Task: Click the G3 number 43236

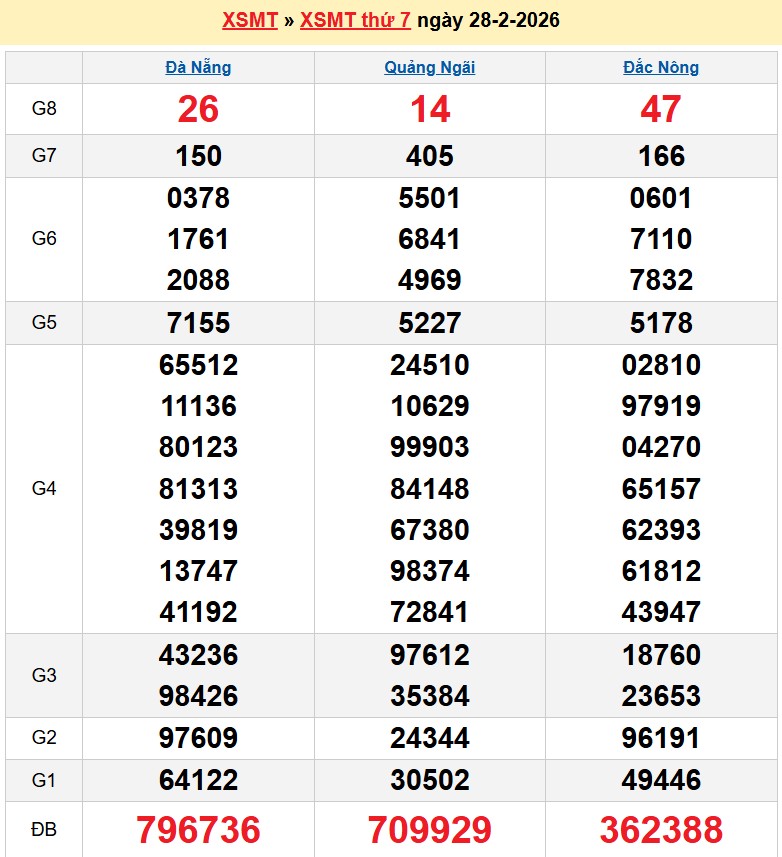Action: click(198, 655)
